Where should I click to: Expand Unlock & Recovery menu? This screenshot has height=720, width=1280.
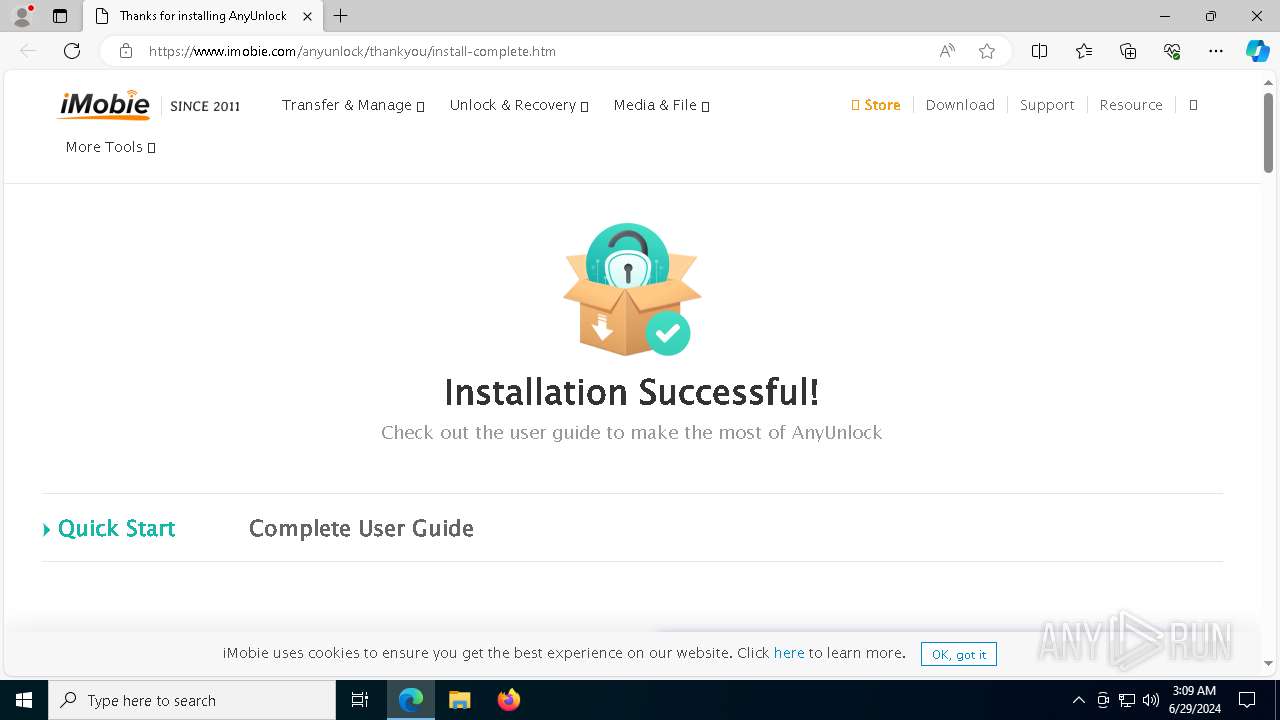(519, 105)
